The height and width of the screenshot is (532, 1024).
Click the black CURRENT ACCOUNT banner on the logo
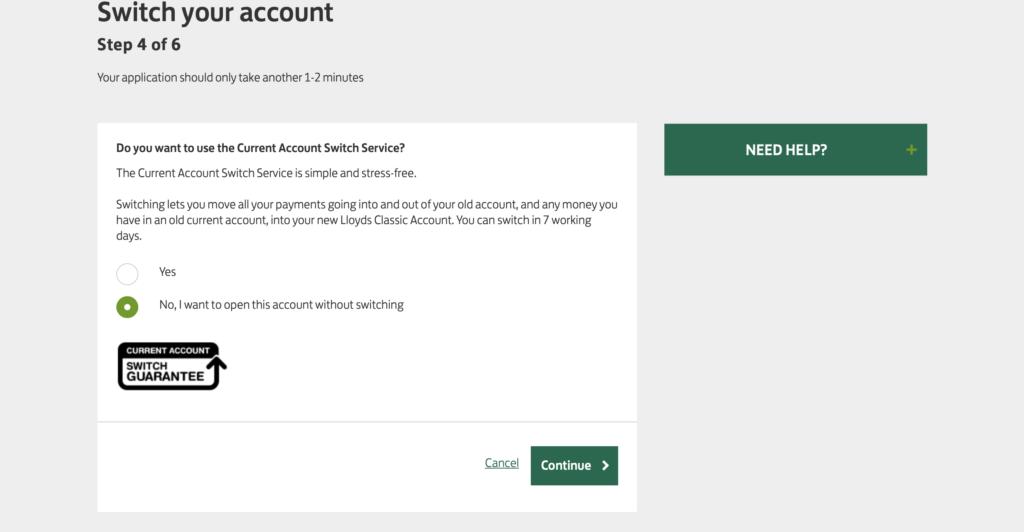click(168, 351)
